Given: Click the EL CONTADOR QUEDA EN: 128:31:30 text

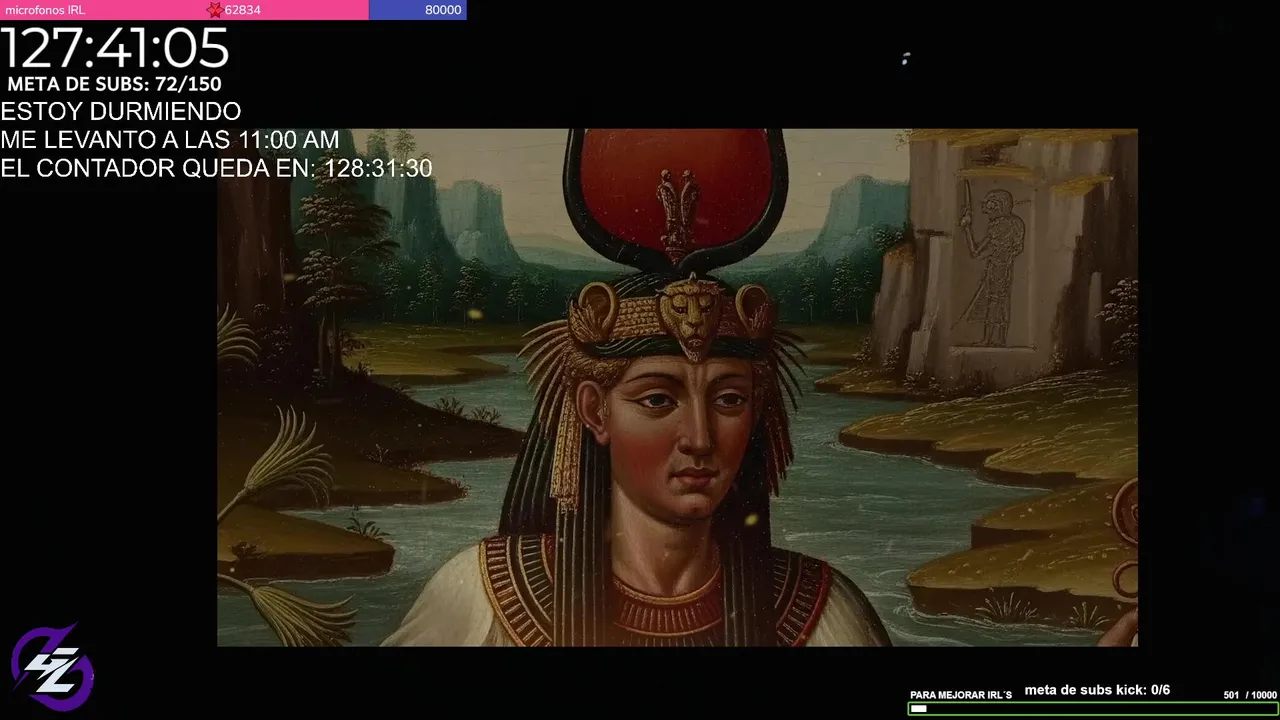Looking at the screenshot, I should click(x=216, y=168).
